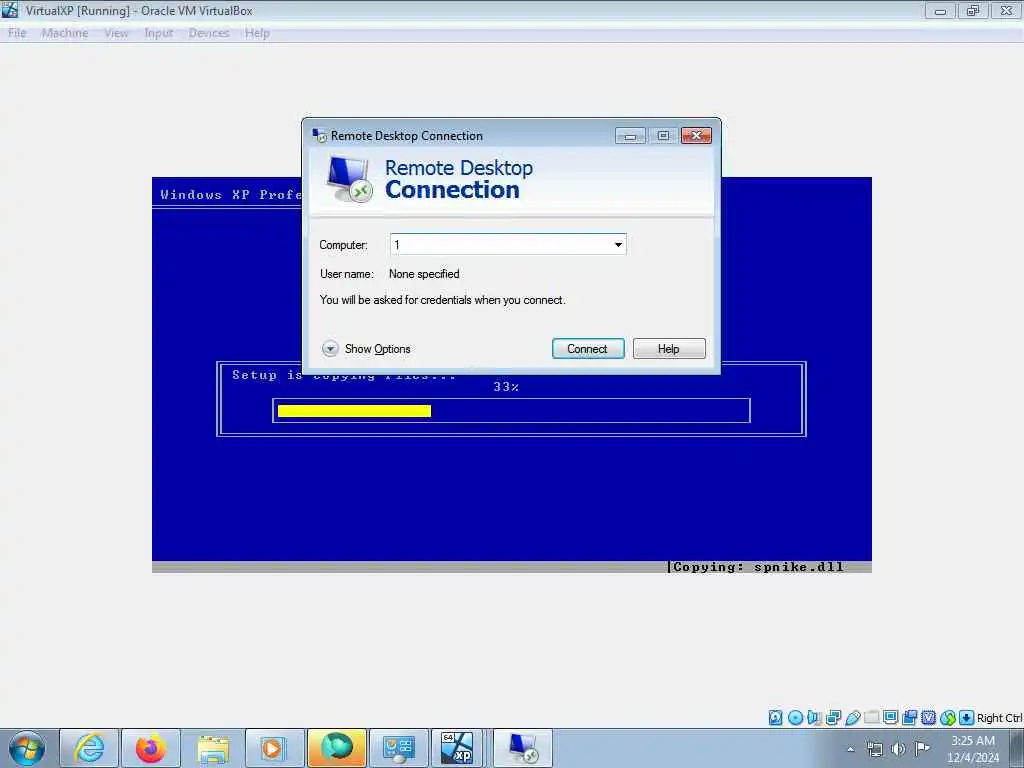Click the 33% progress text
Image resolution: width=1024 pixels, height=768 pixels.
(506, 387)
